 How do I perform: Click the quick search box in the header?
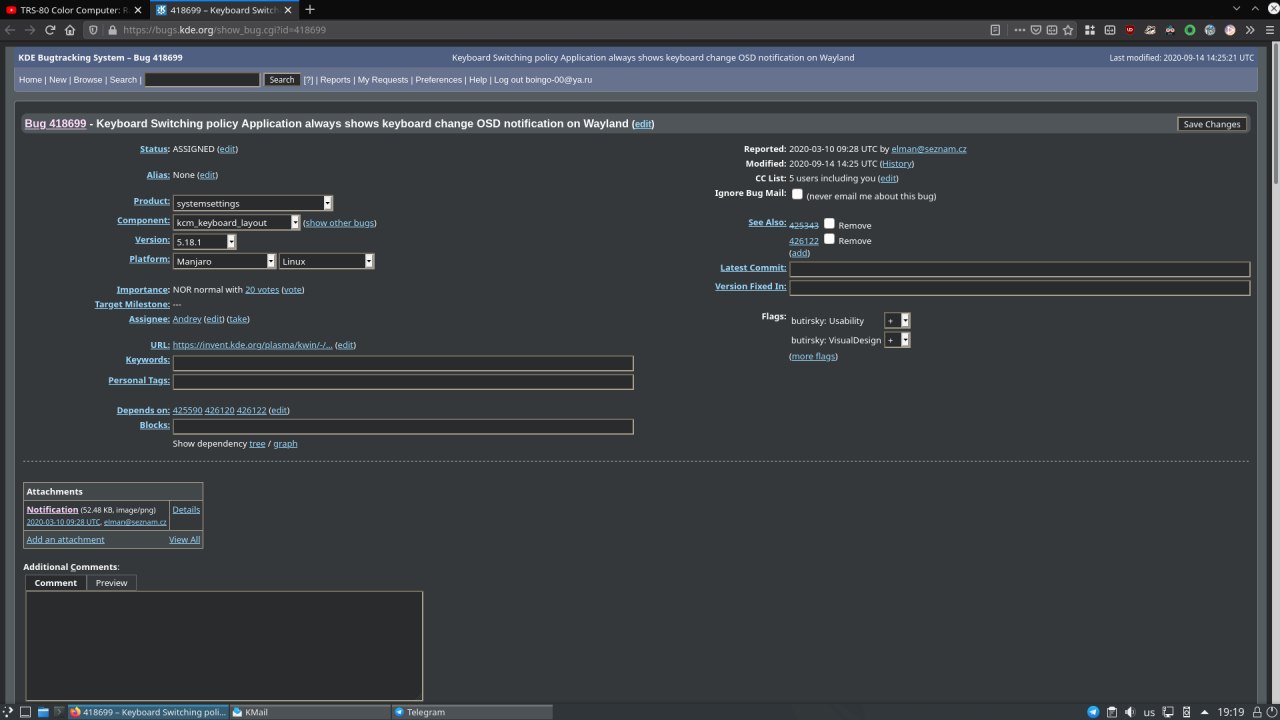pos(202,80)
